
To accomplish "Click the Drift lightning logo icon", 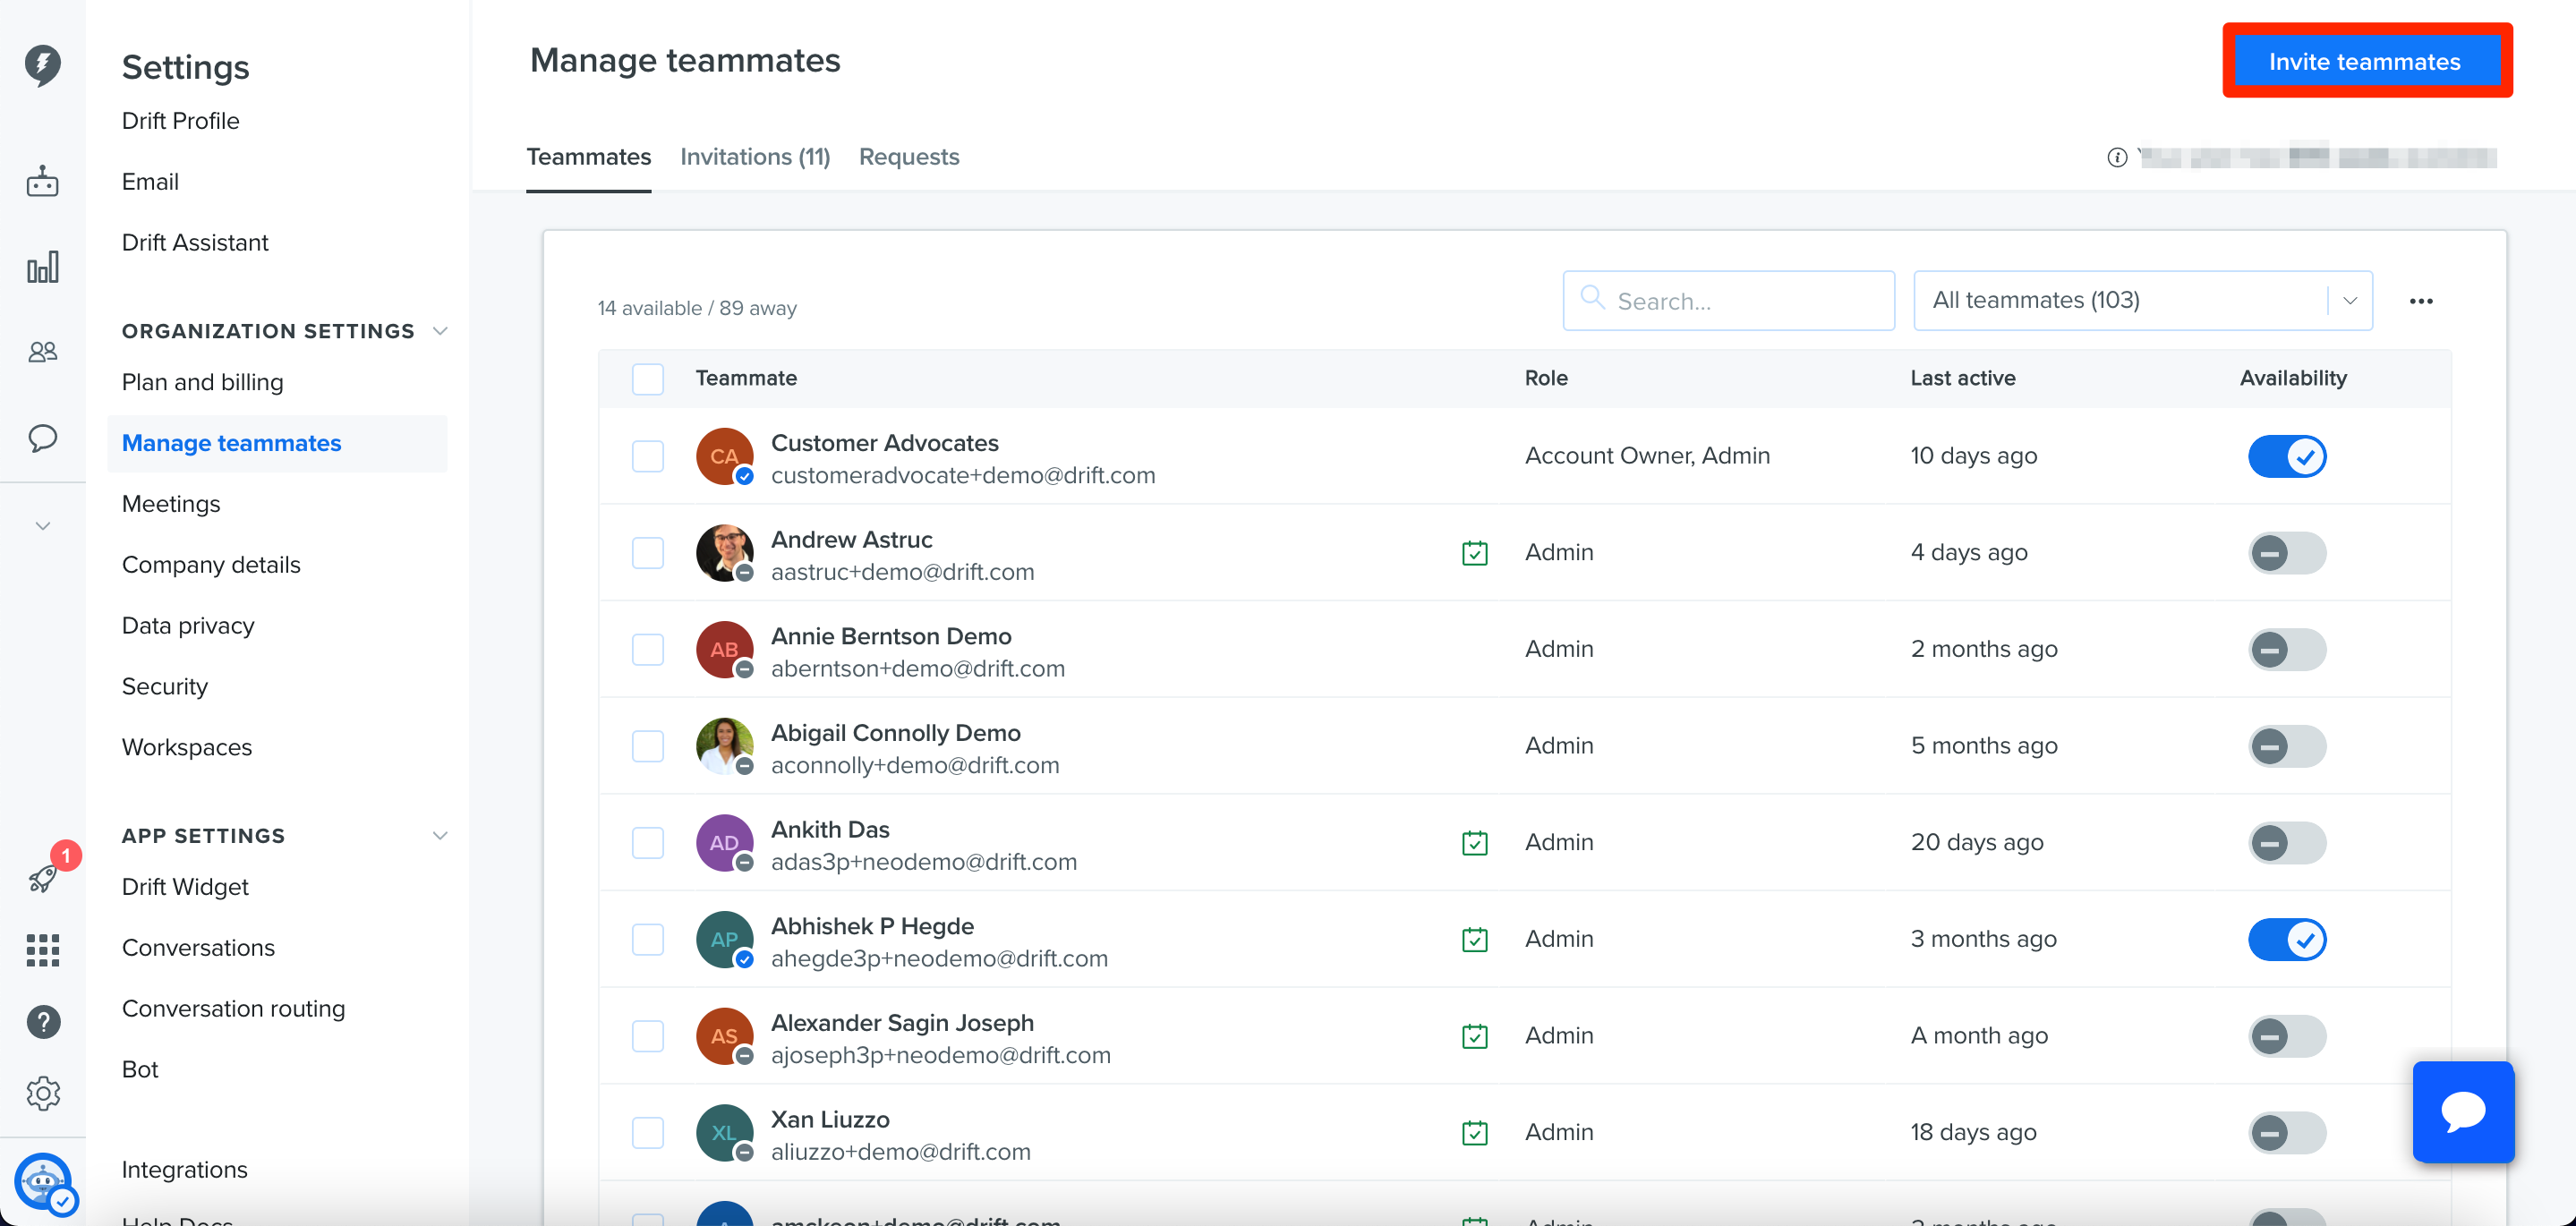I will coord(42,64).
